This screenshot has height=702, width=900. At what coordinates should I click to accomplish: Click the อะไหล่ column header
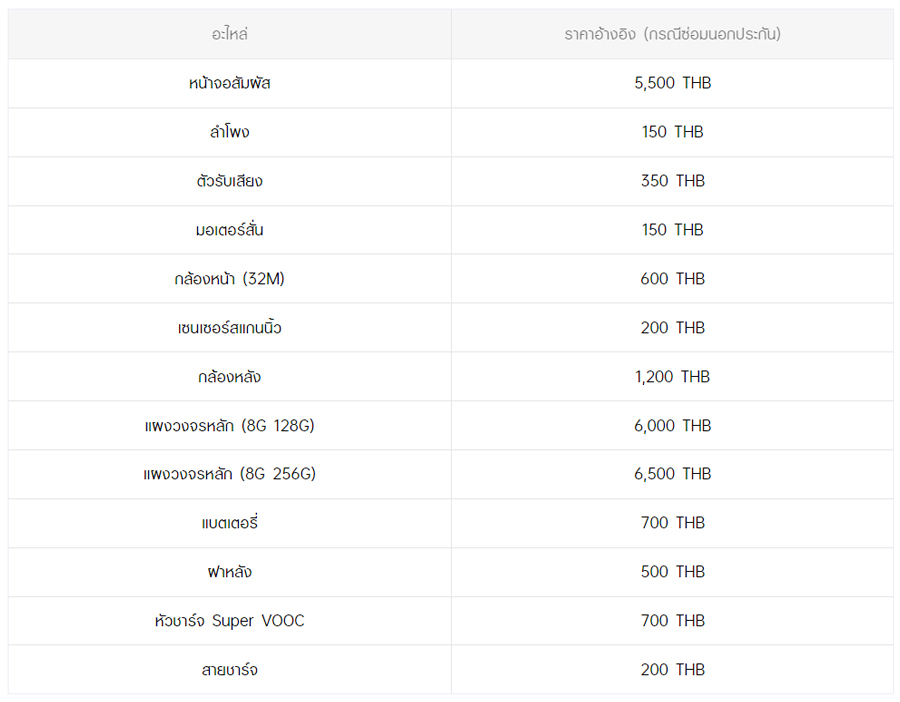229,34
